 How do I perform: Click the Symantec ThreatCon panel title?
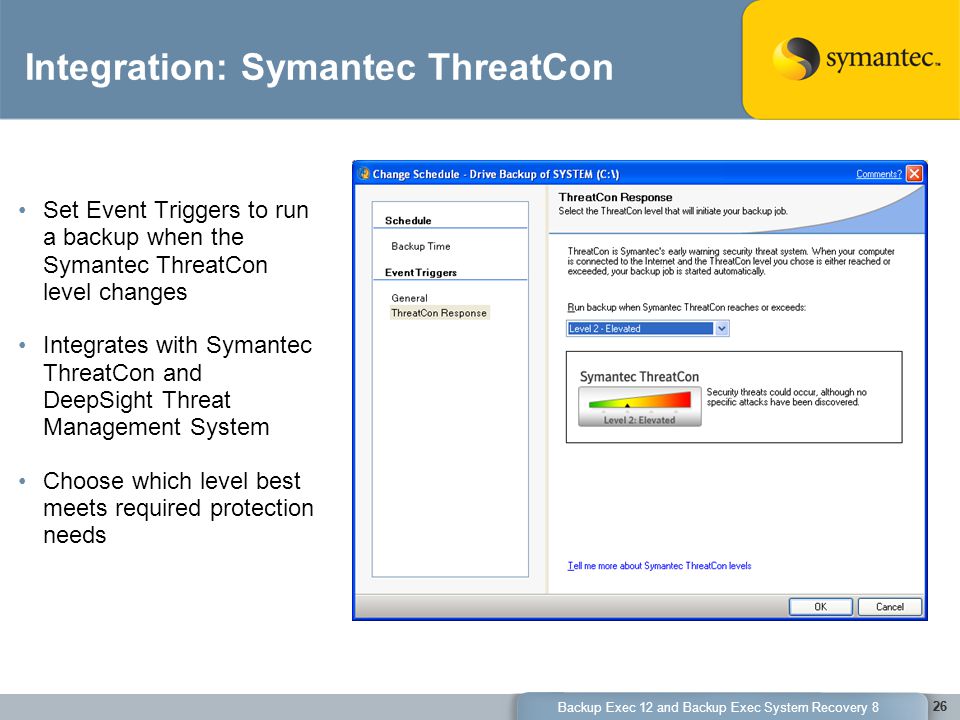639,377
